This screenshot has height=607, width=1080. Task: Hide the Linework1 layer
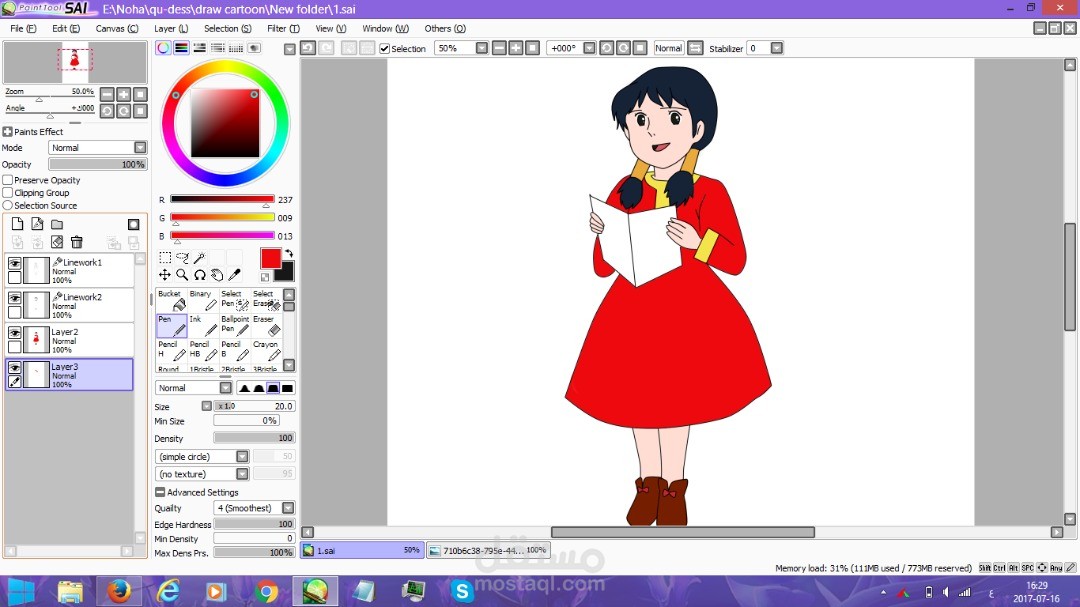14,263
